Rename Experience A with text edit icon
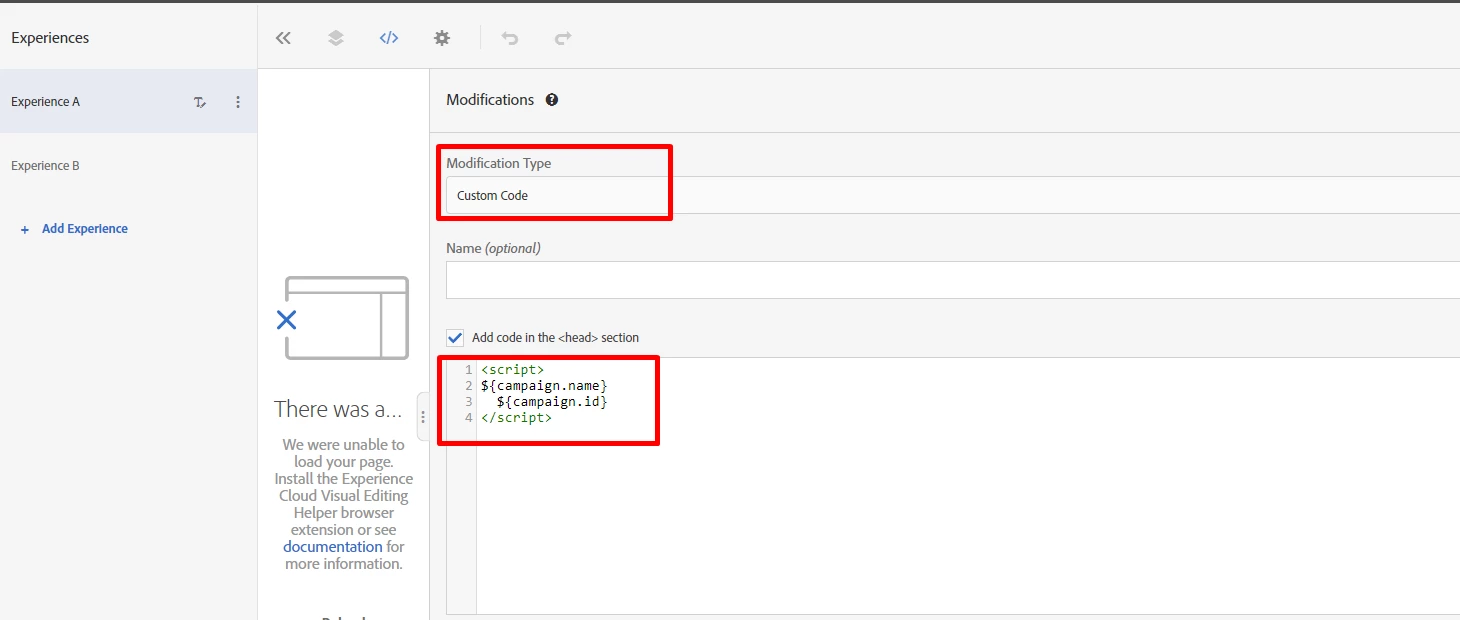 [x=200, y=102]
